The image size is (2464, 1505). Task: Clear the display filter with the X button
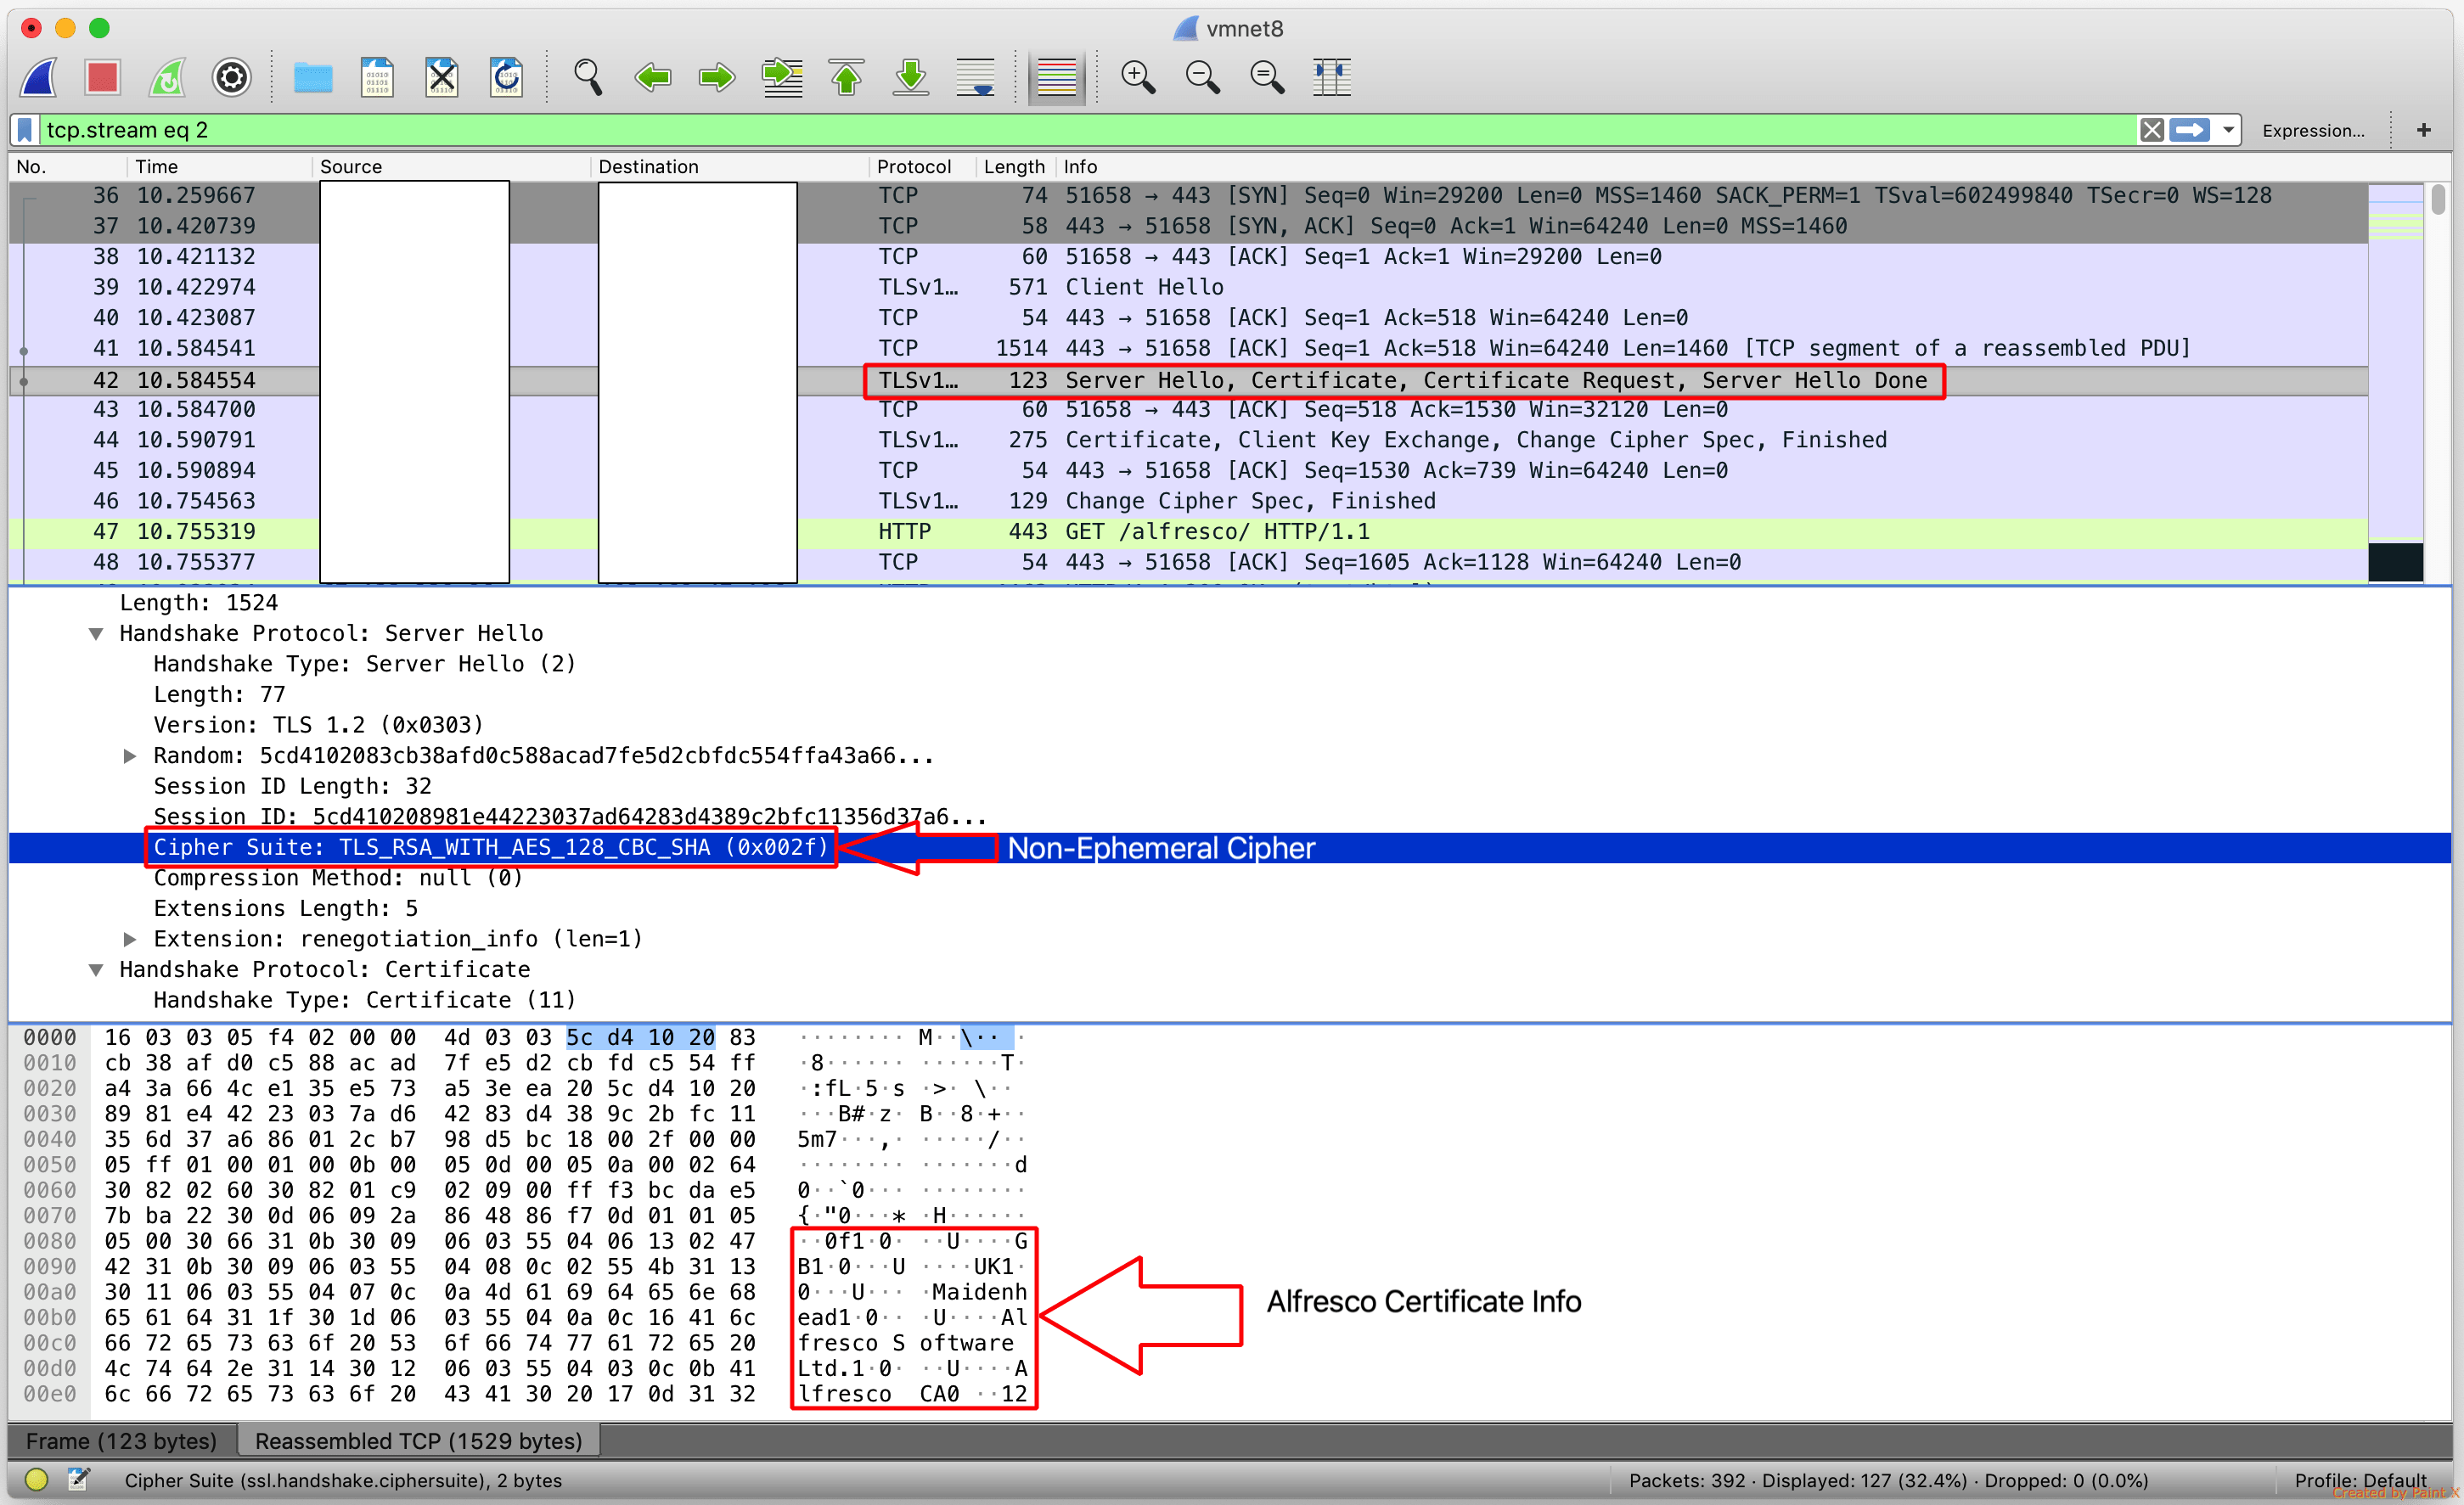tap(2152, 130)
